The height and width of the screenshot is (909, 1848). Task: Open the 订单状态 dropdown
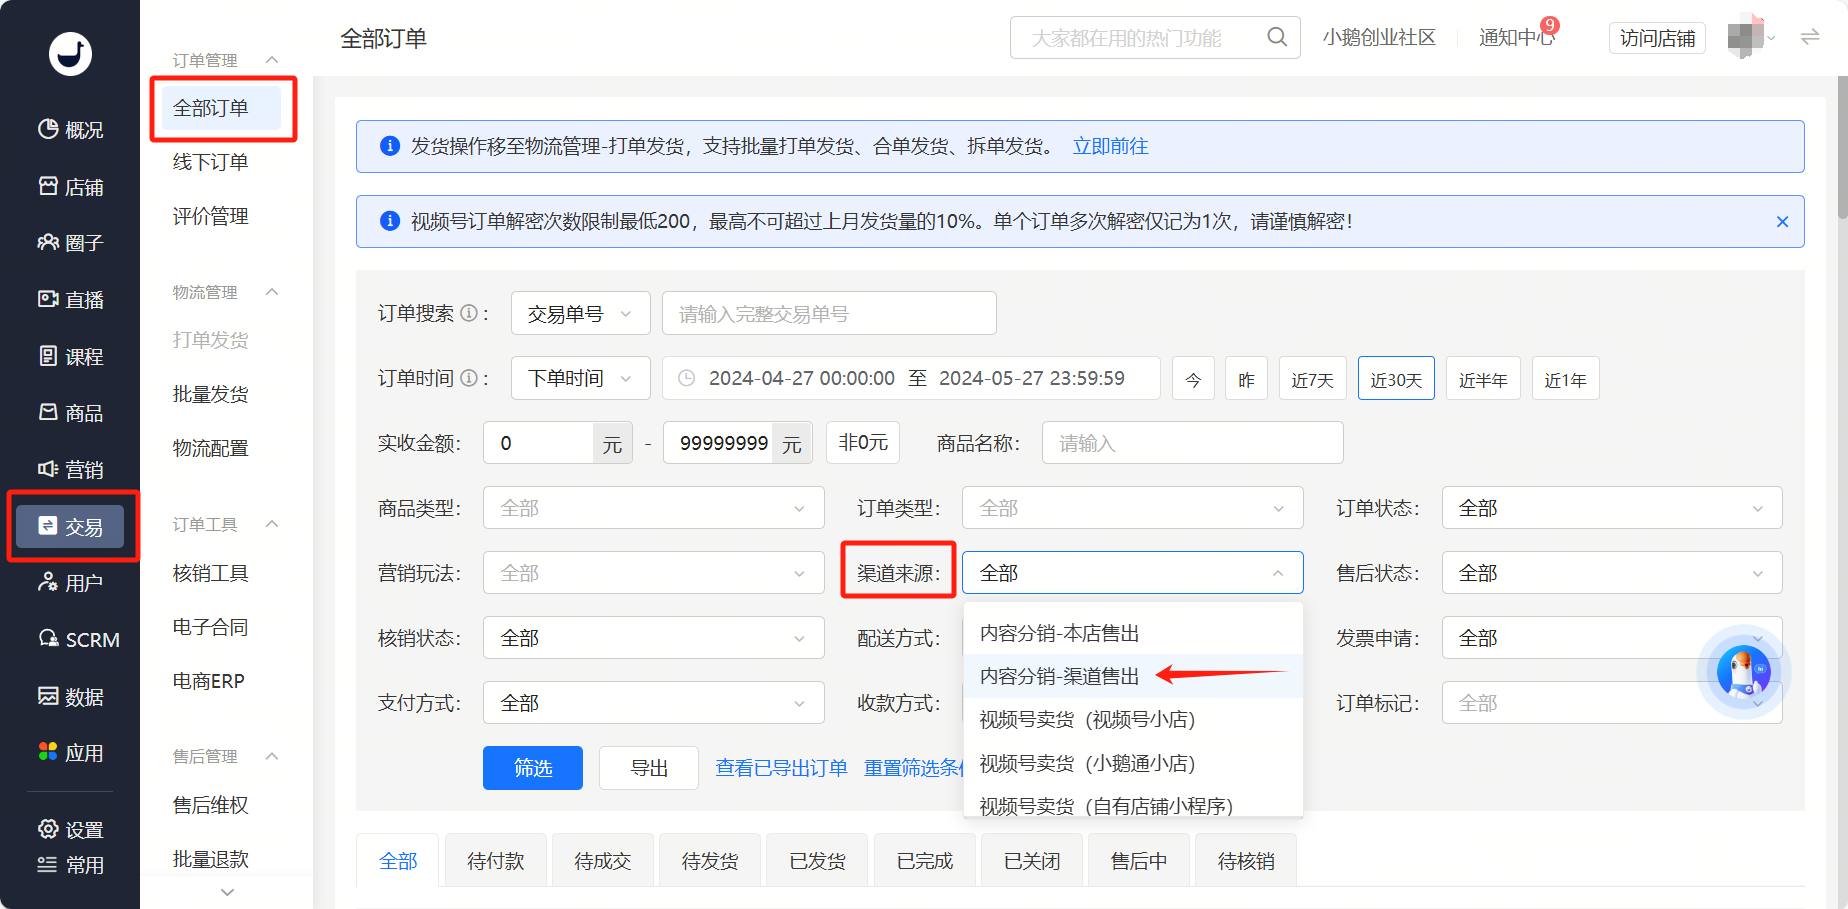coord(1612,508)
